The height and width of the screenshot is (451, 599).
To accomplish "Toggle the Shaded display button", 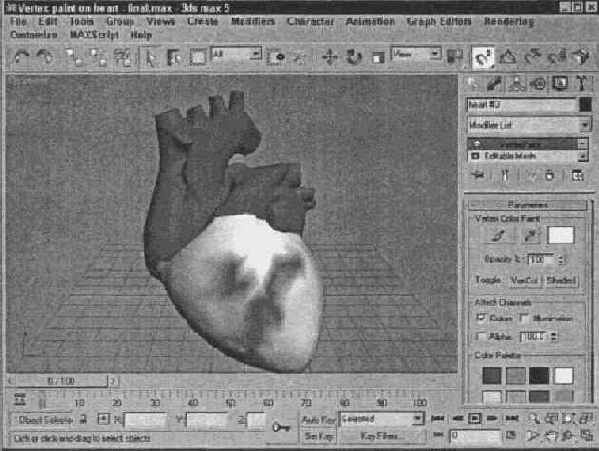I will [561, 280].
